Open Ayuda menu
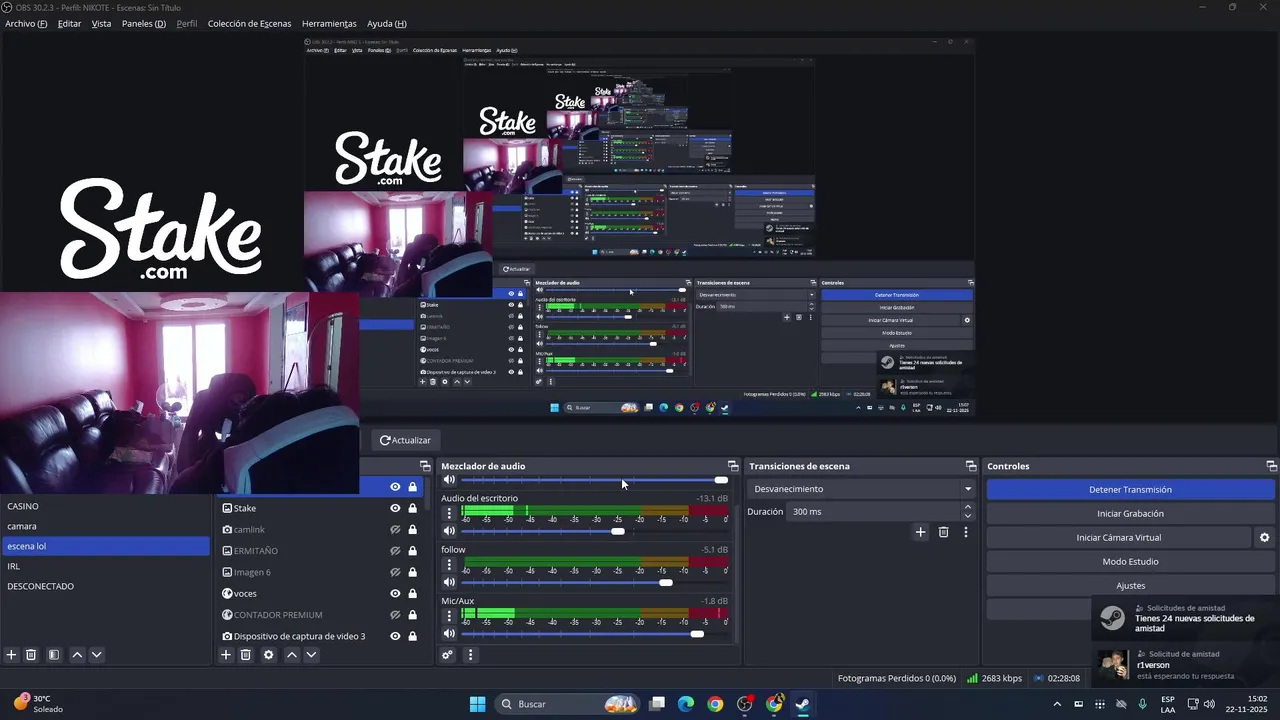This screenshot has width=1280, height=720. tap(386, 23)
